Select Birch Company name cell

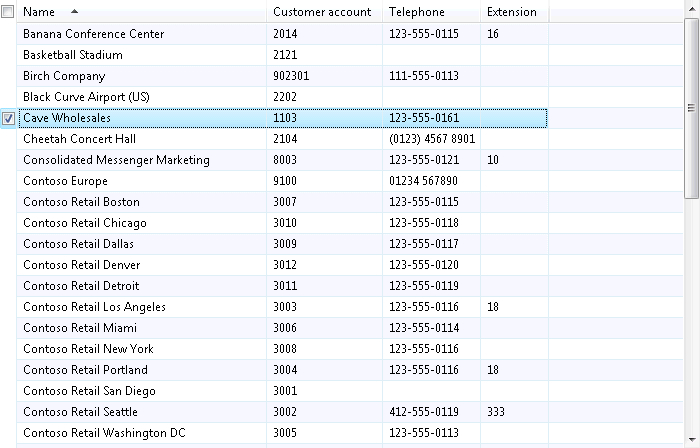(142, 76)
